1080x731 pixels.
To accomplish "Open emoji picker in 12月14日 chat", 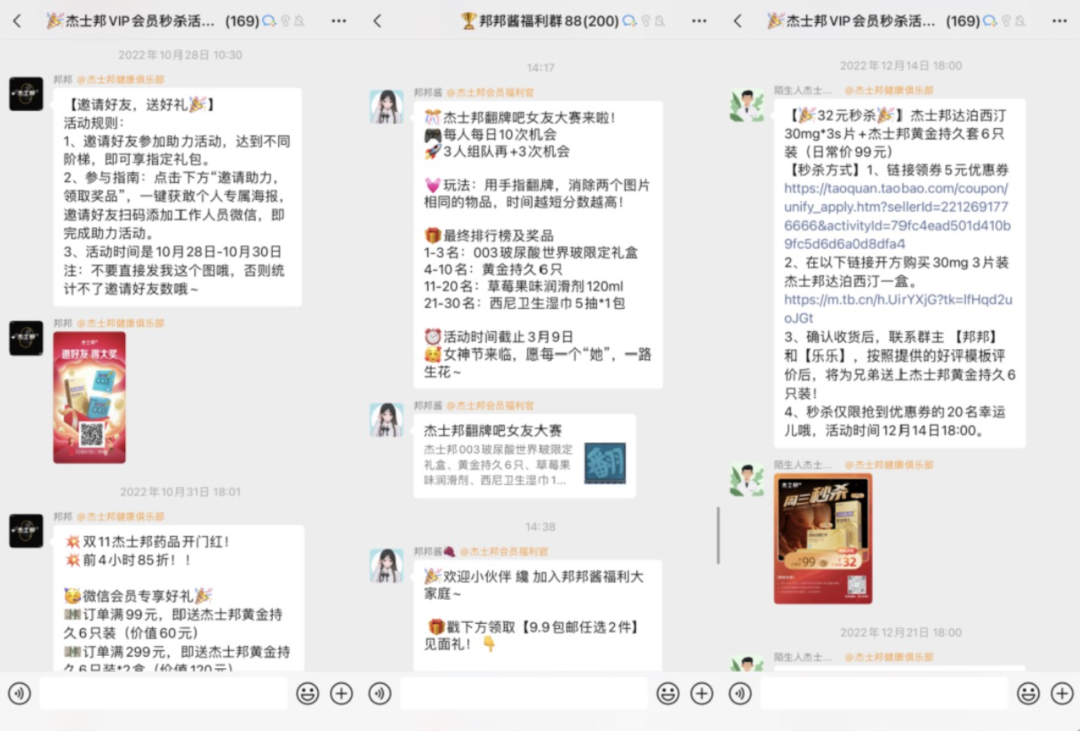I will point(1028,693).
